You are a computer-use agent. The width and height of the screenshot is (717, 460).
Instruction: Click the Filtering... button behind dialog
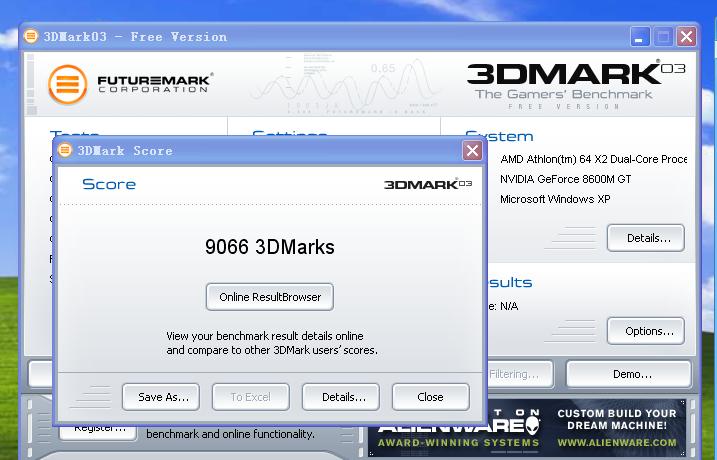[519, 374]
